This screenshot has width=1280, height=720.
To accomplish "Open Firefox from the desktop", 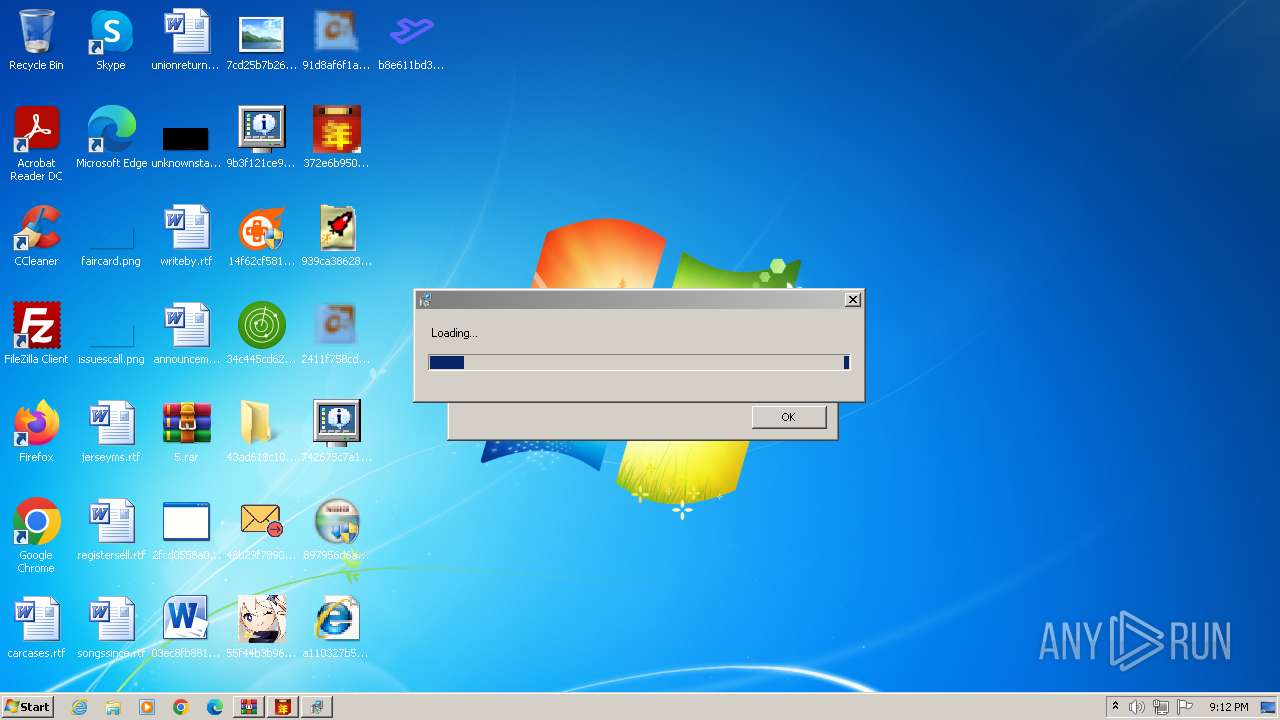I will [x=36, y=433].
